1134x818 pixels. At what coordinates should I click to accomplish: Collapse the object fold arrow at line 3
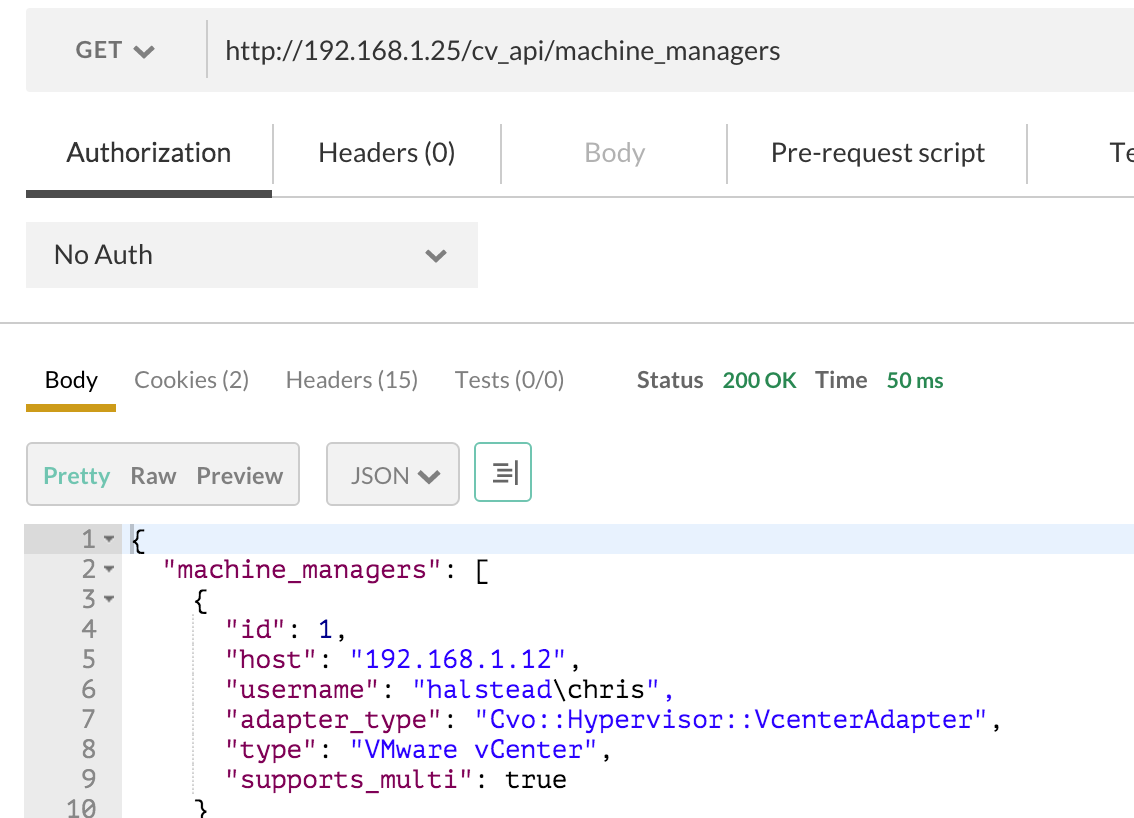coord(109,600)
